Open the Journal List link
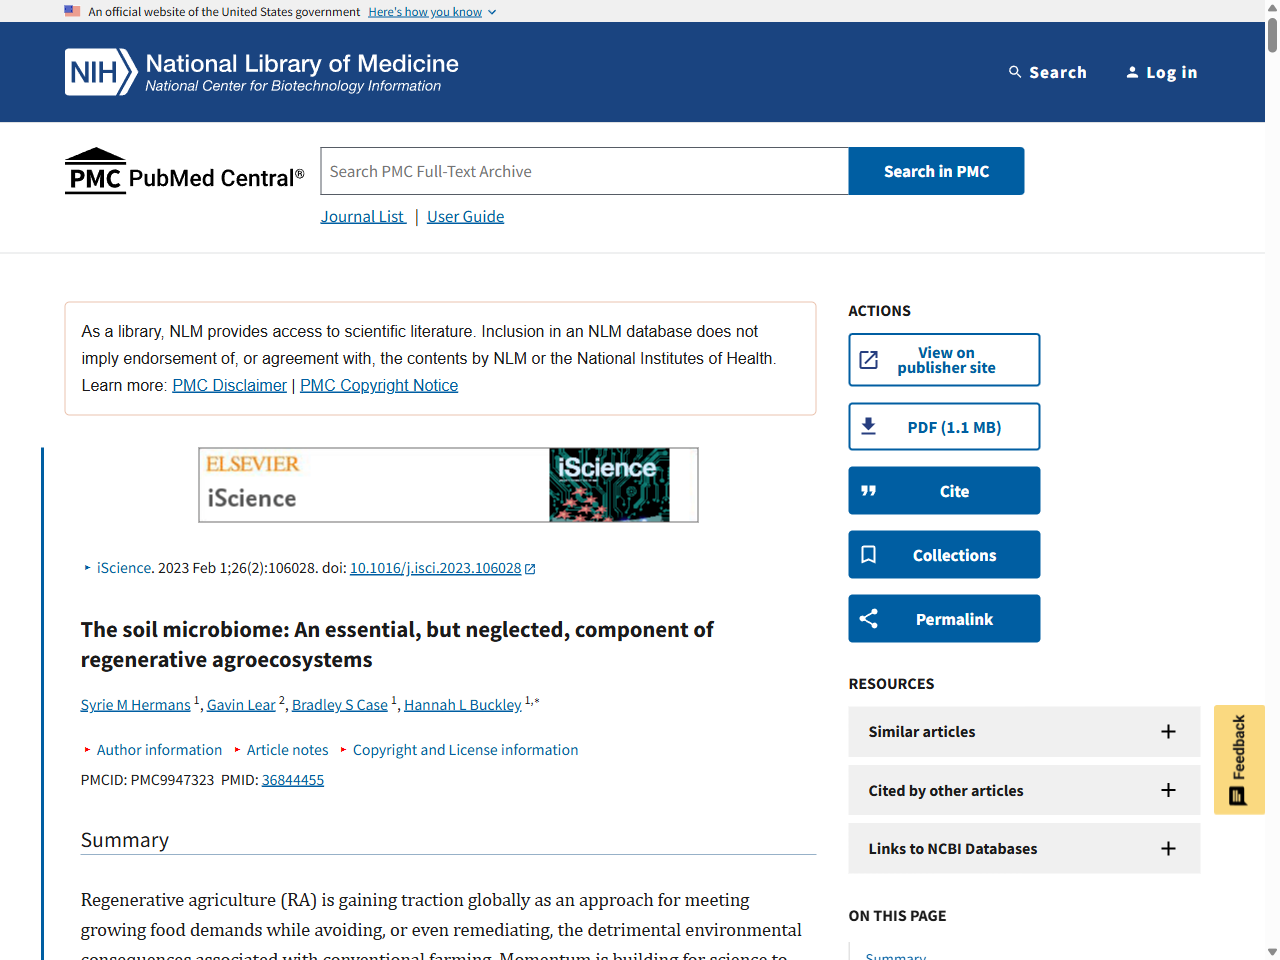 pos(363,217)
